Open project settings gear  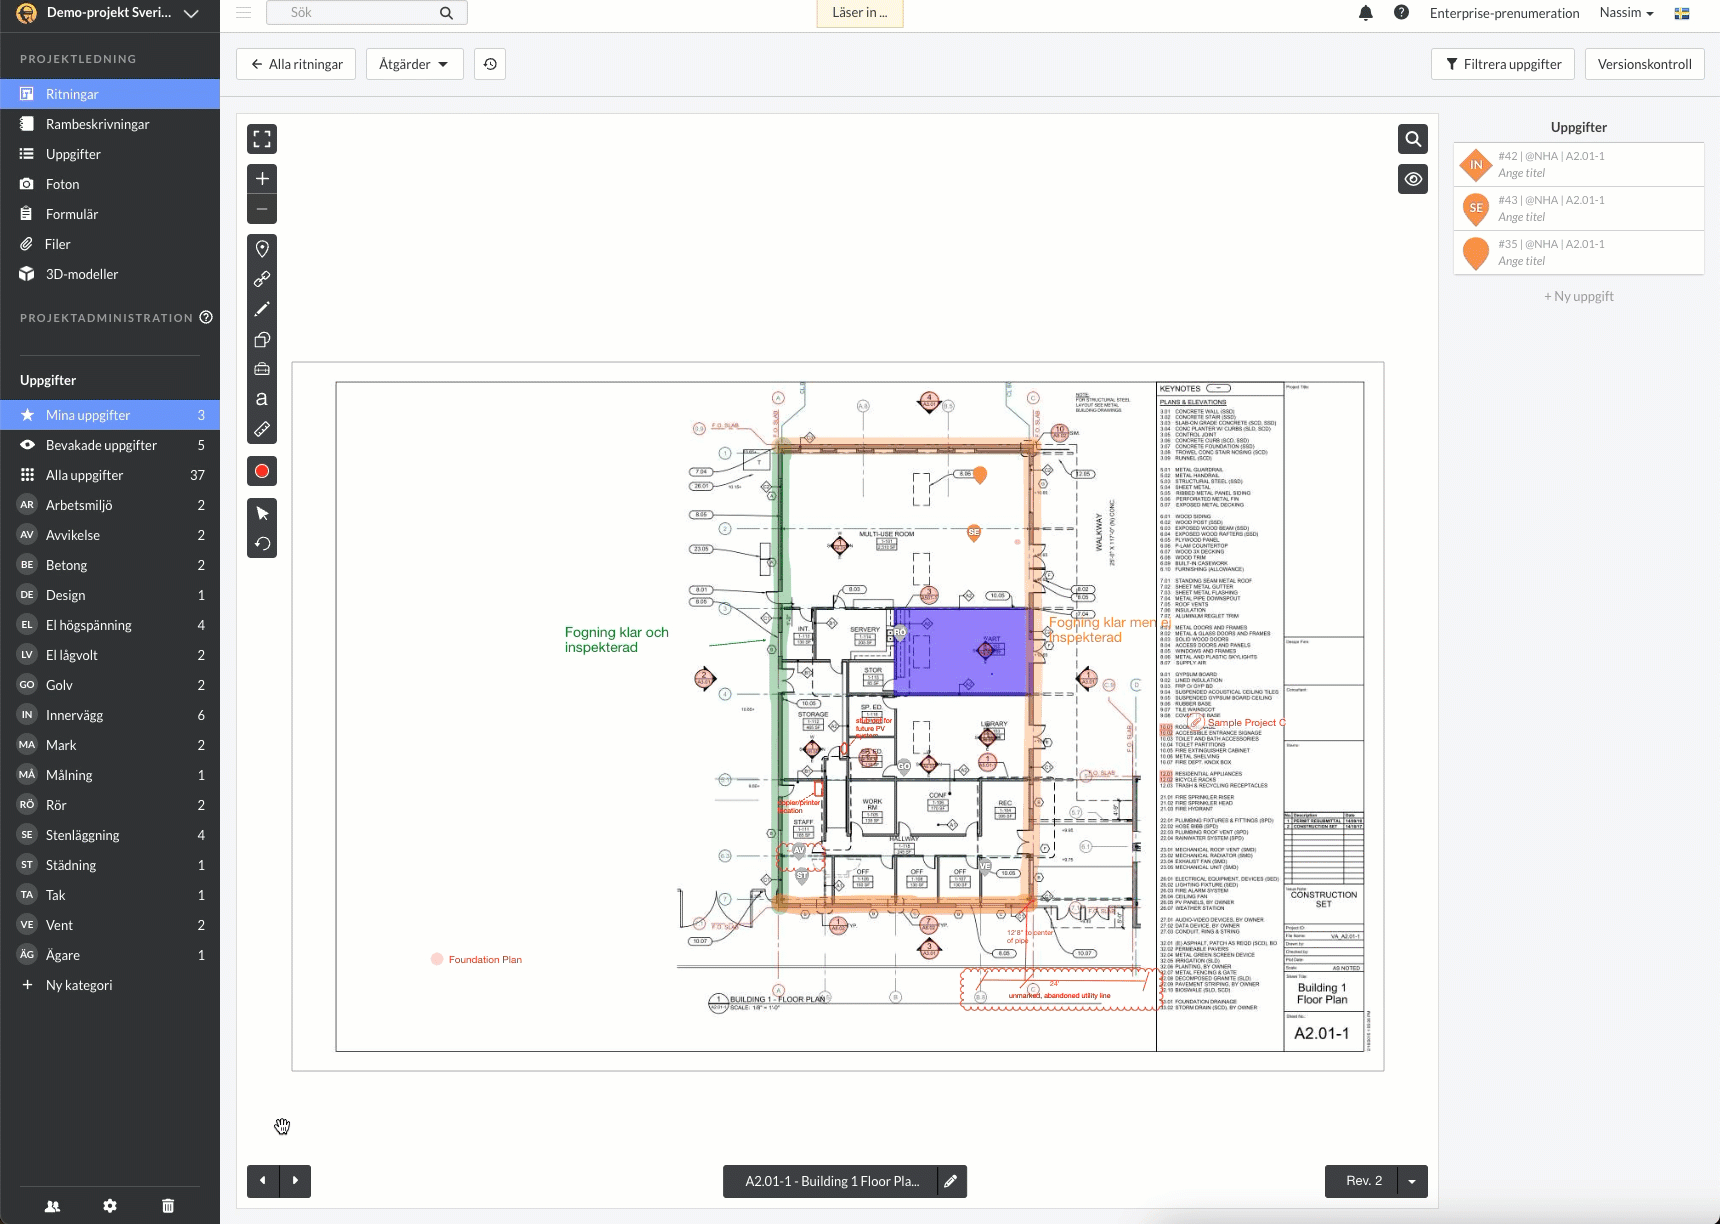(x=110, y=1206)
